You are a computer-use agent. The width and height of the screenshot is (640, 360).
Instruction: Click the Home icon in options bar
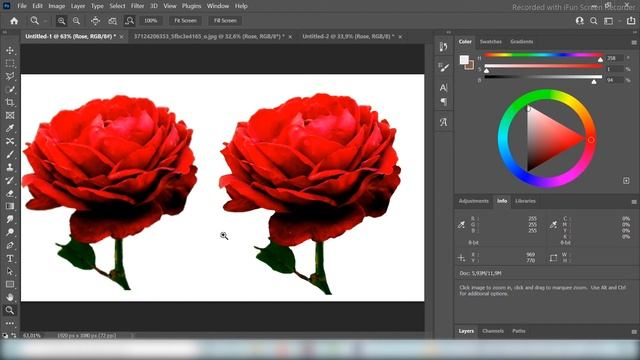[x=14, y=21]
